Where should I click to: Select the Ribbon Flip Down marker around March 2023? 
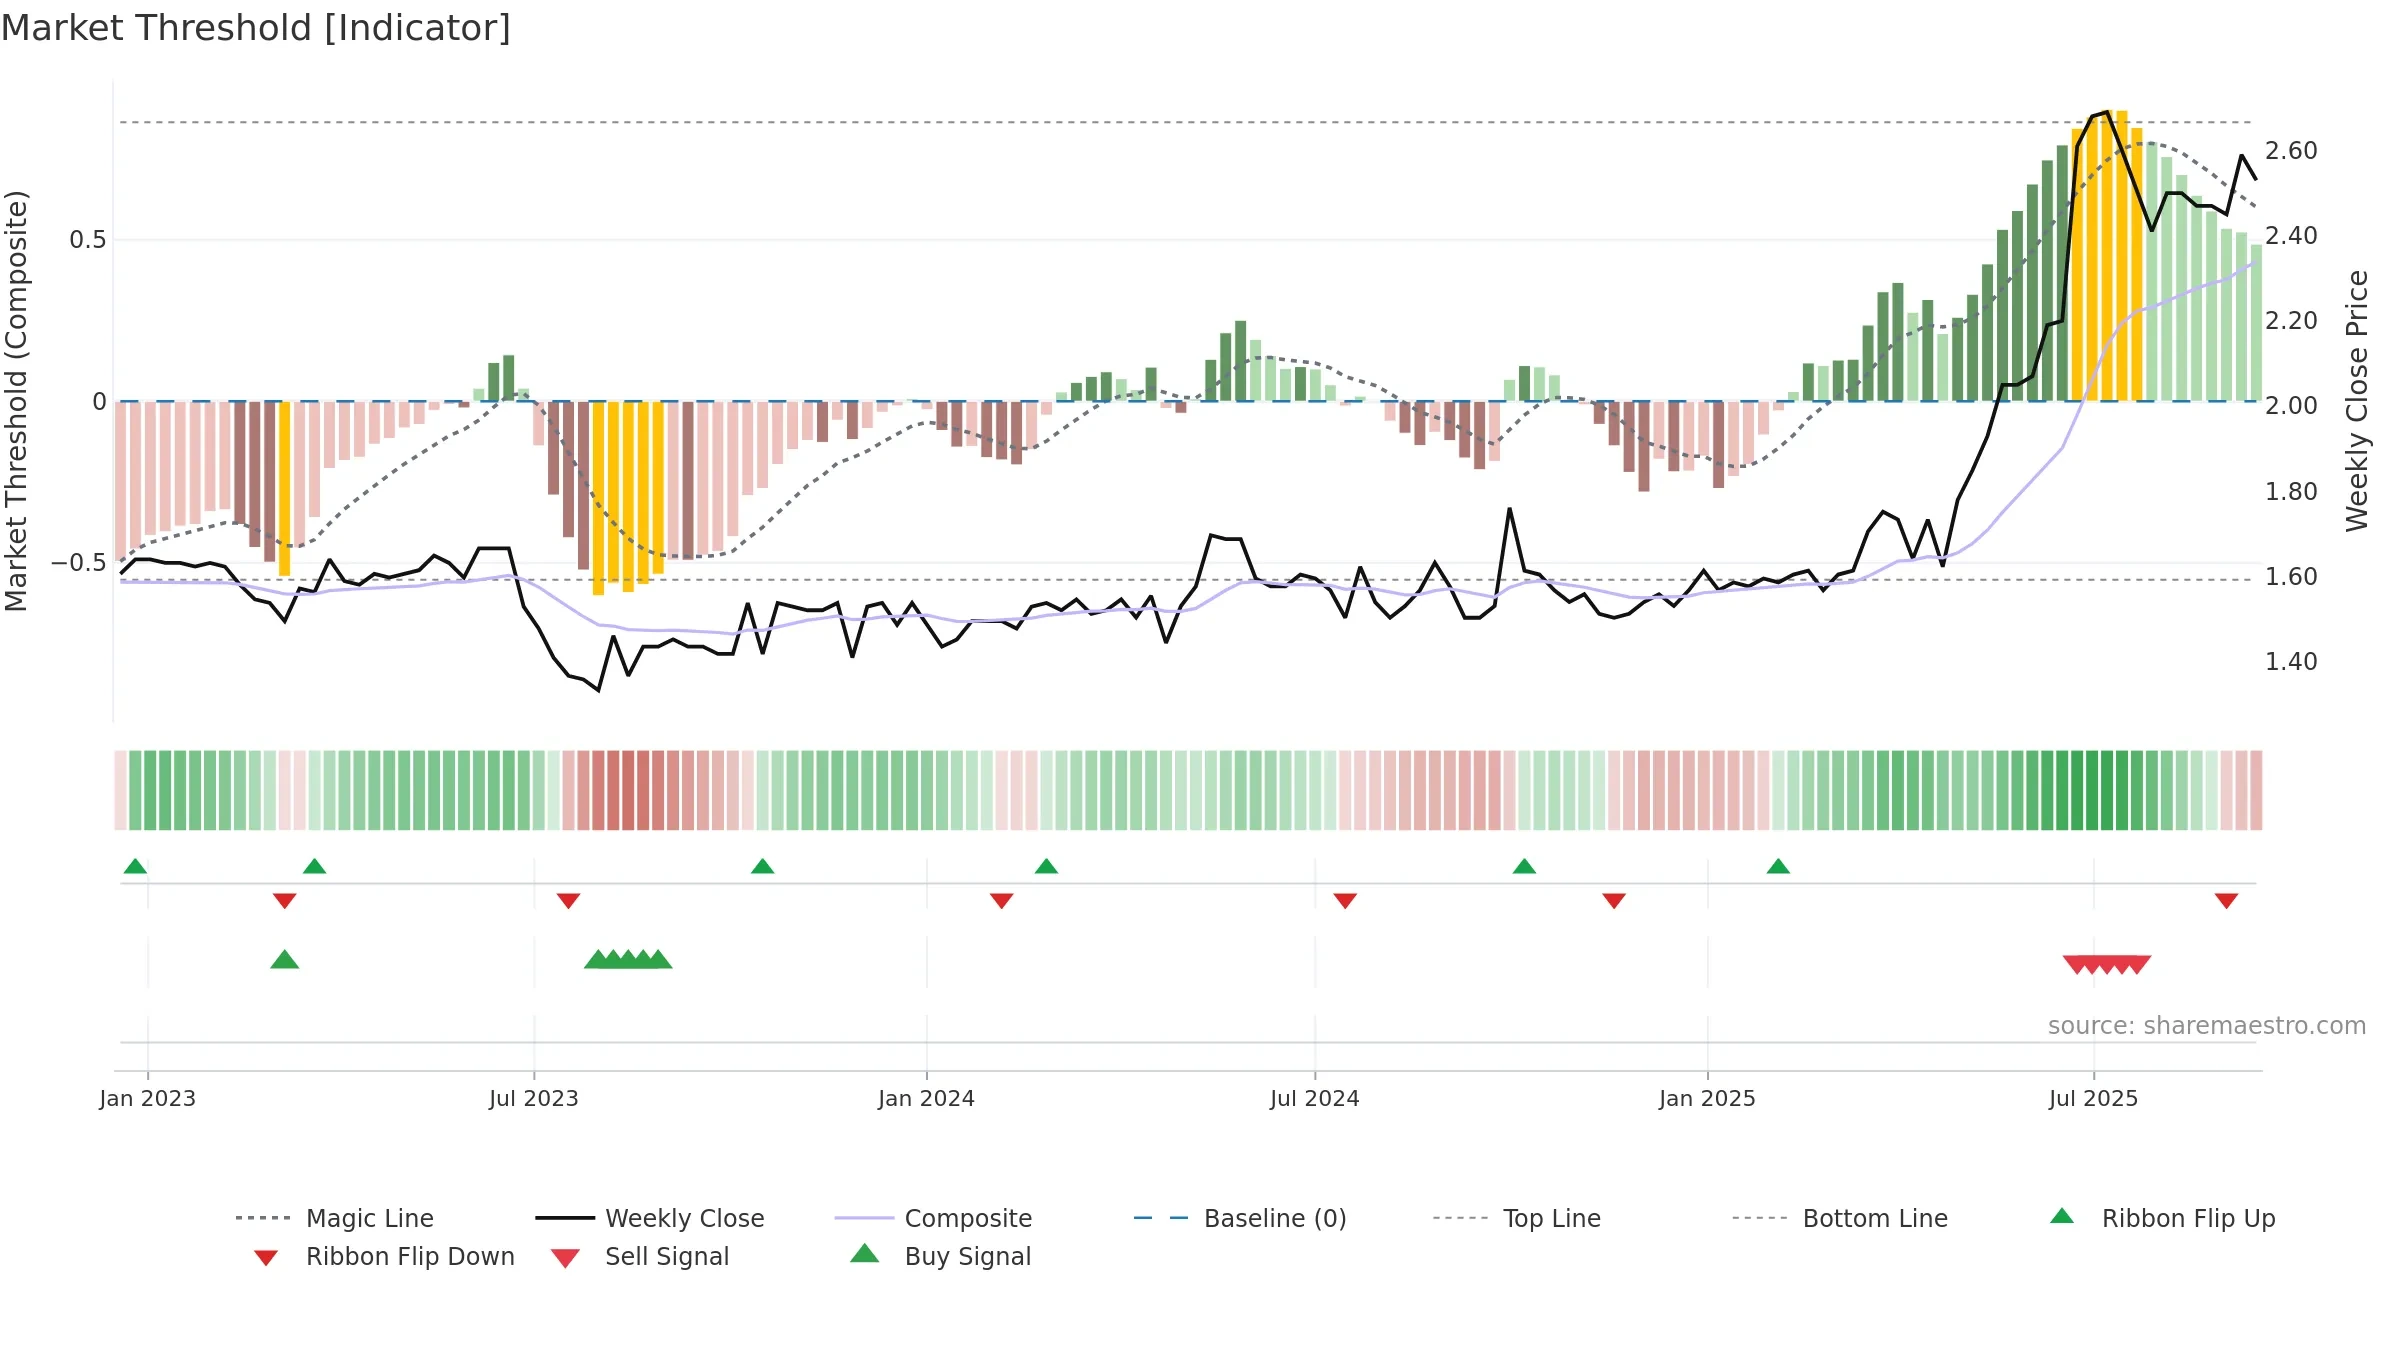click(284, 901)
